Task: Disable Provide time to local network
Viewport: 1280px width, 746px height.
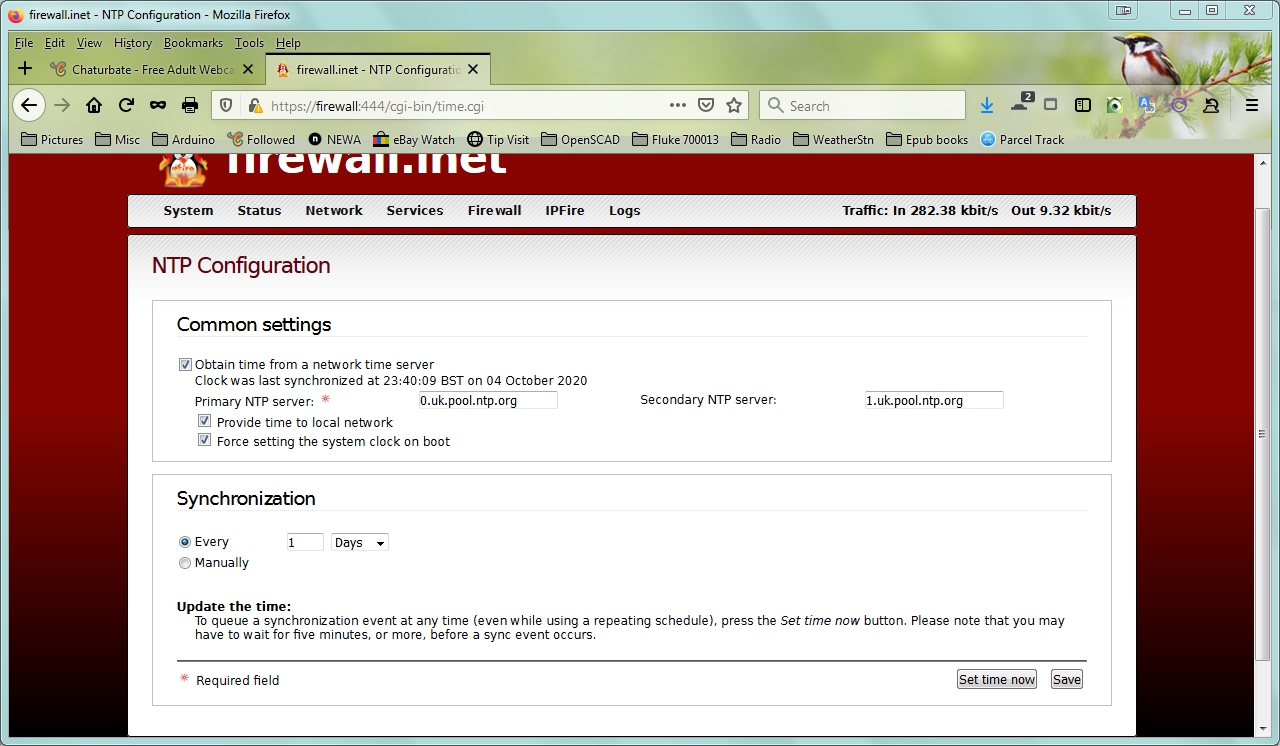Action: pos(205,421)
